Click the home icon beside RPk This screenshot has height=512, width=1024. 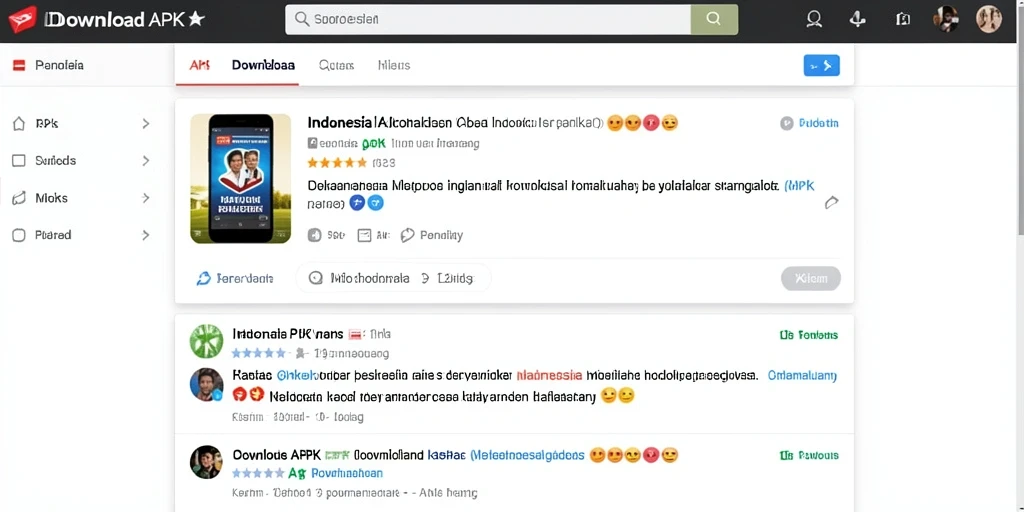coord(19,123)
